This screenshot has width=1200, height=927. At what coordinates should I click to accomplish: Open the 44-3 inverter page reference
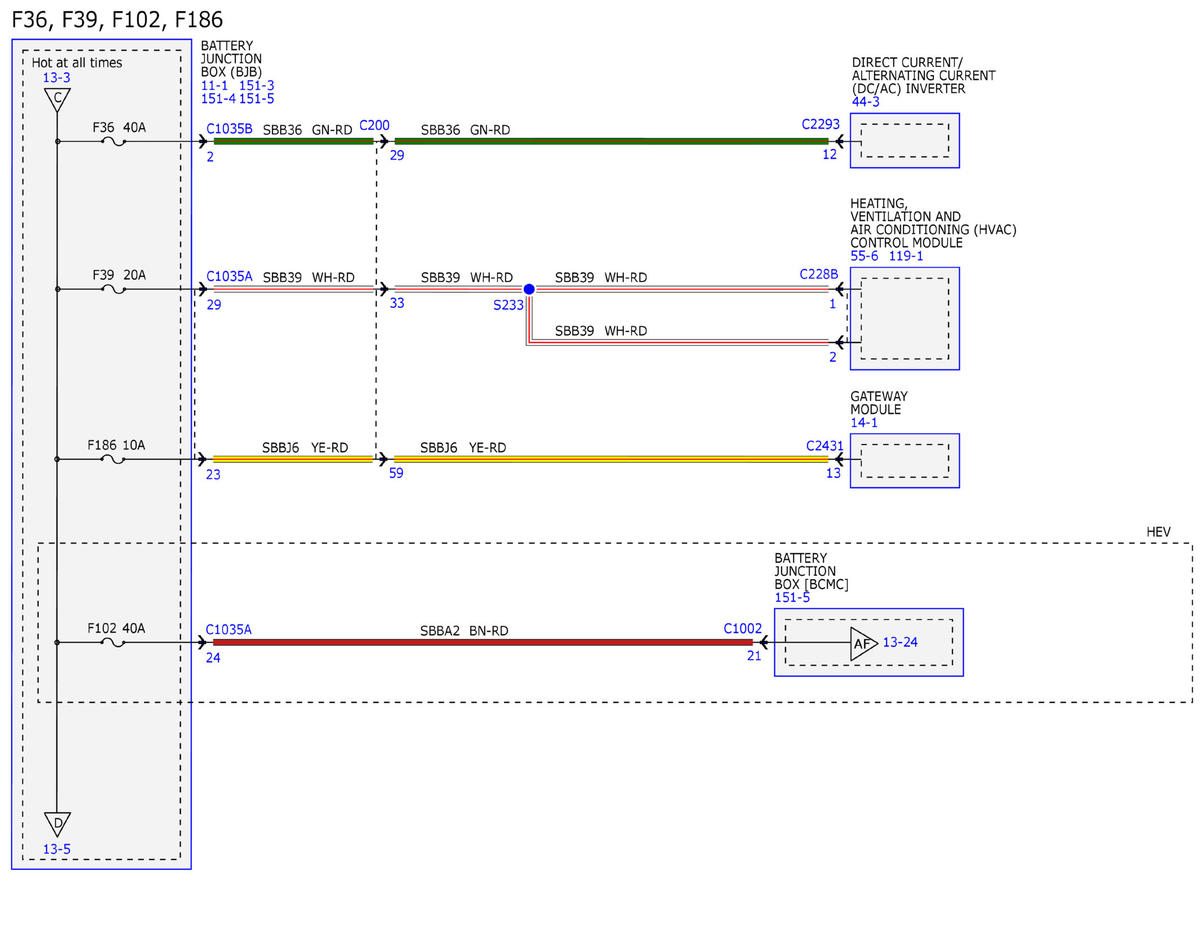click(x=866, y=101)
